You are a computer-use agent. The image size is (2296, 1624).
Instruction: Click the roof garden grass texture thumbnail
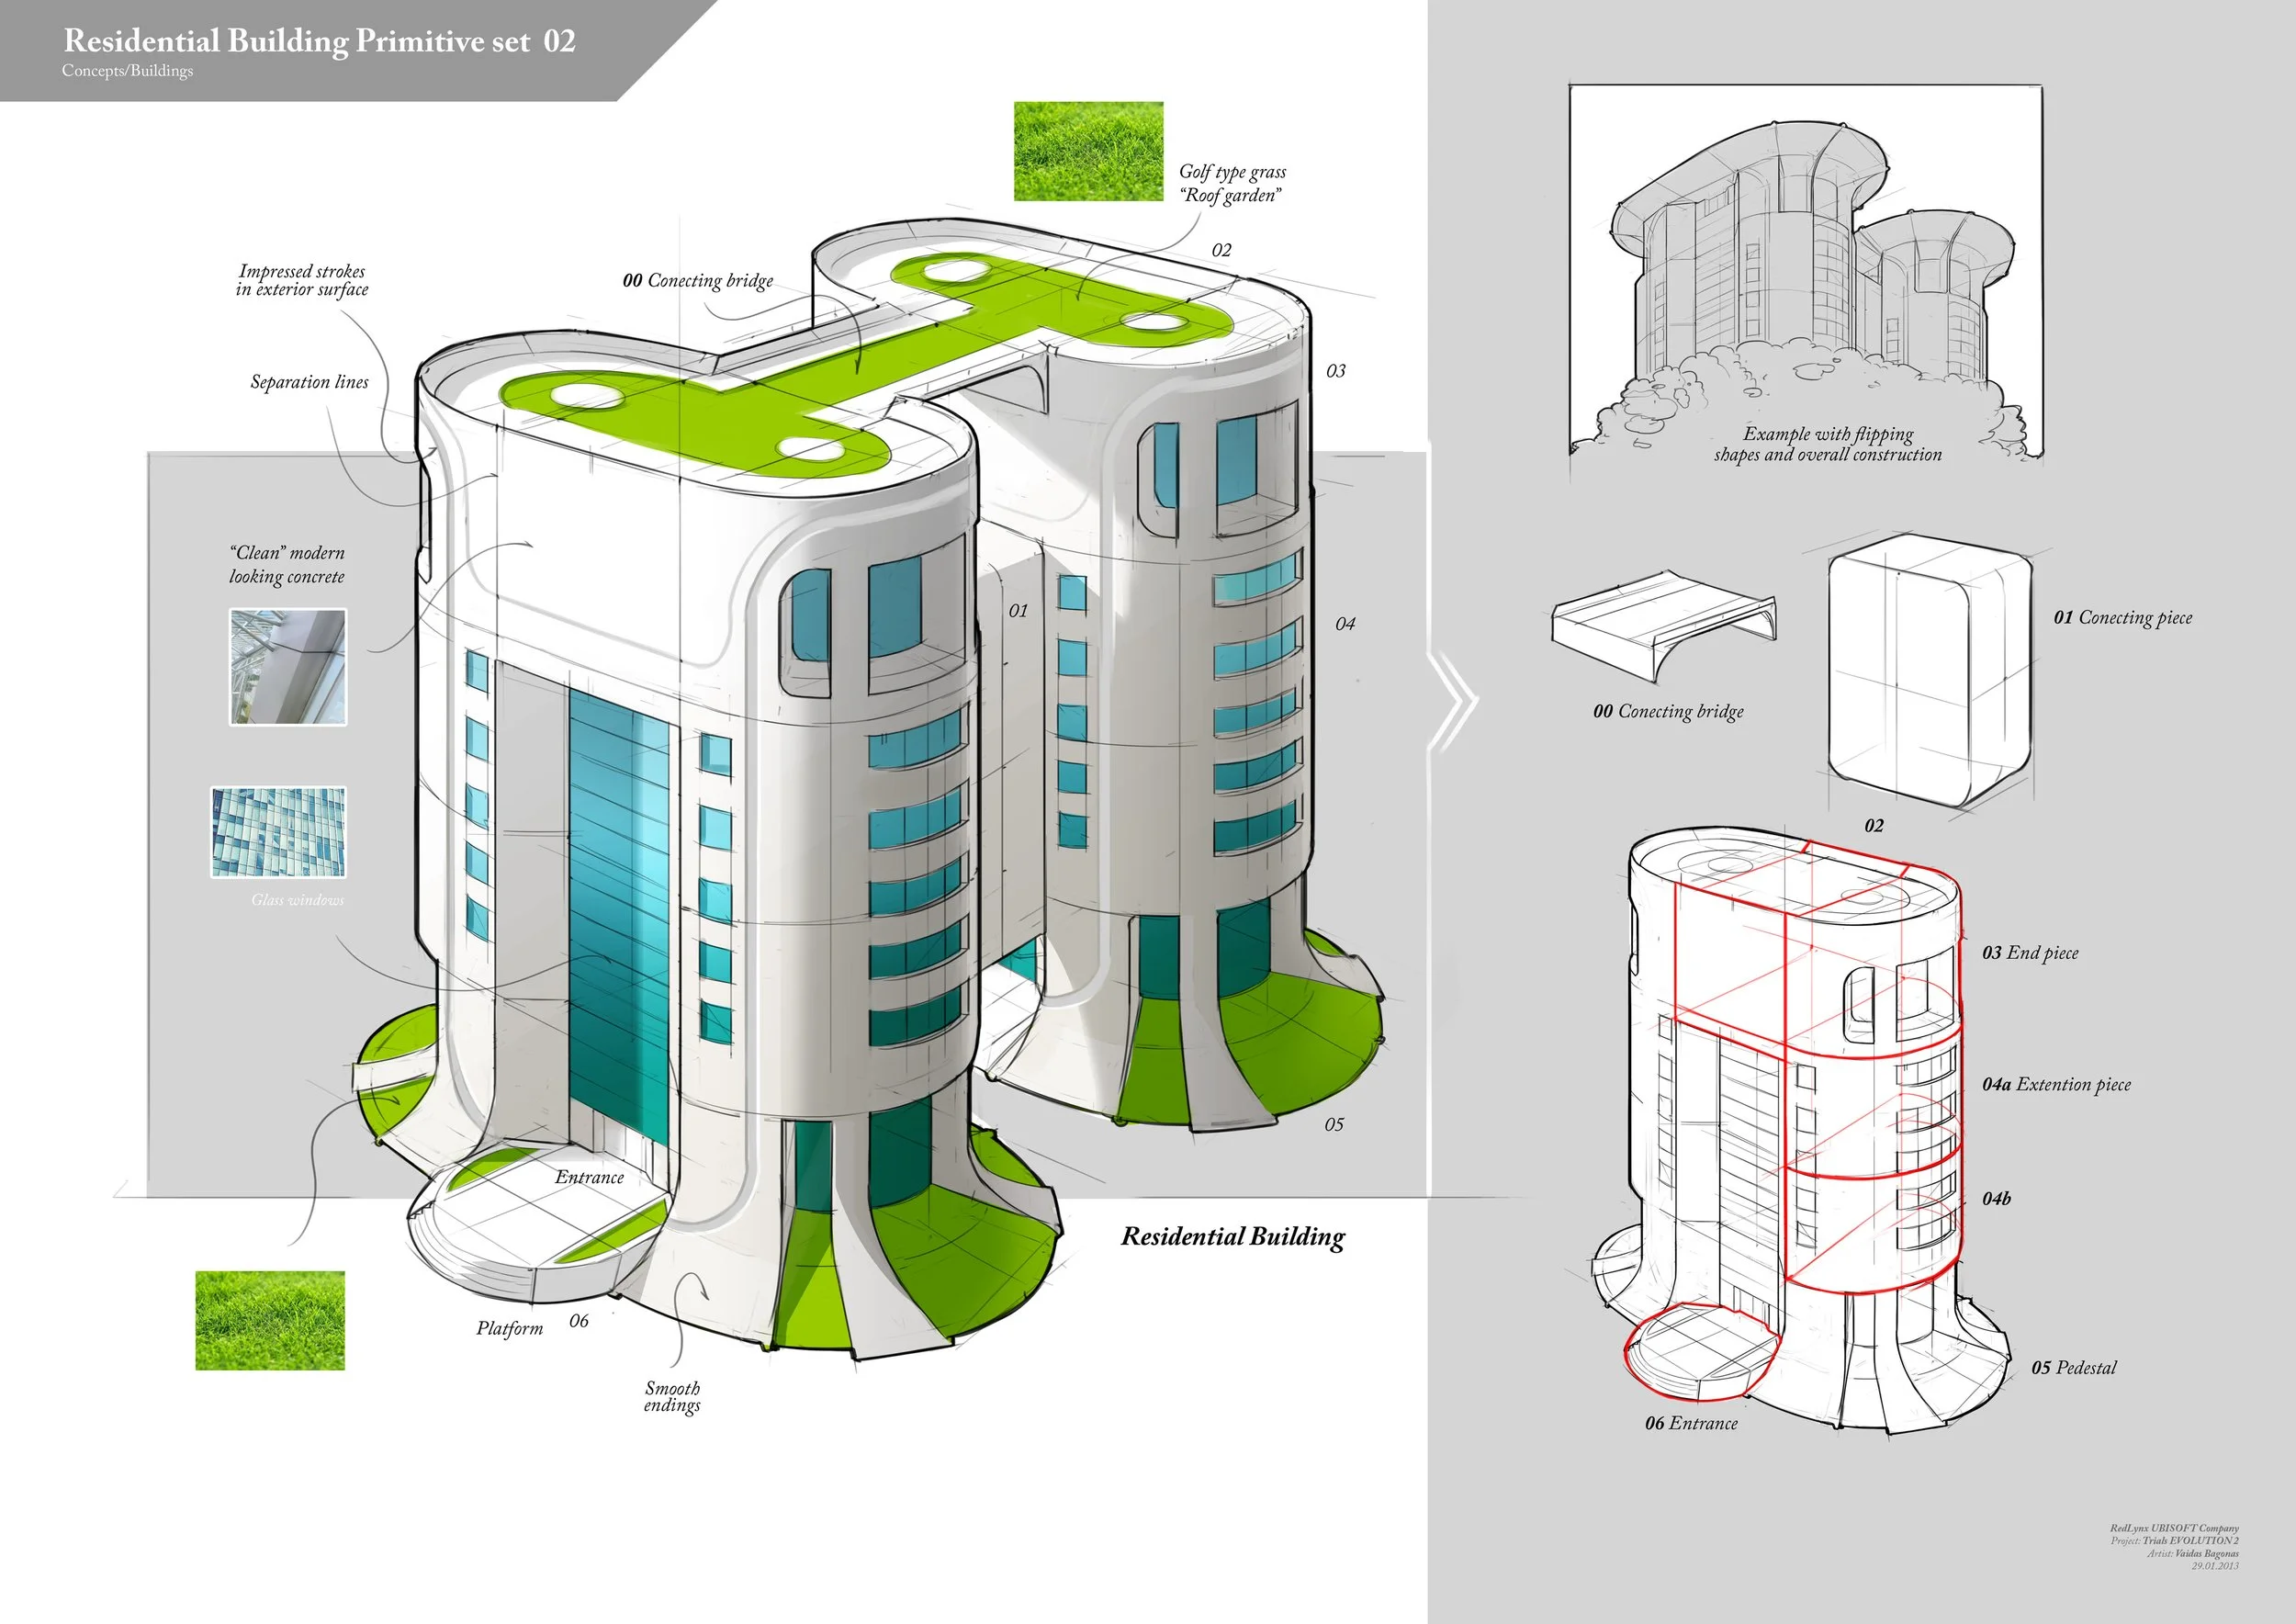pyautogui.click(x=1088, y=151)
